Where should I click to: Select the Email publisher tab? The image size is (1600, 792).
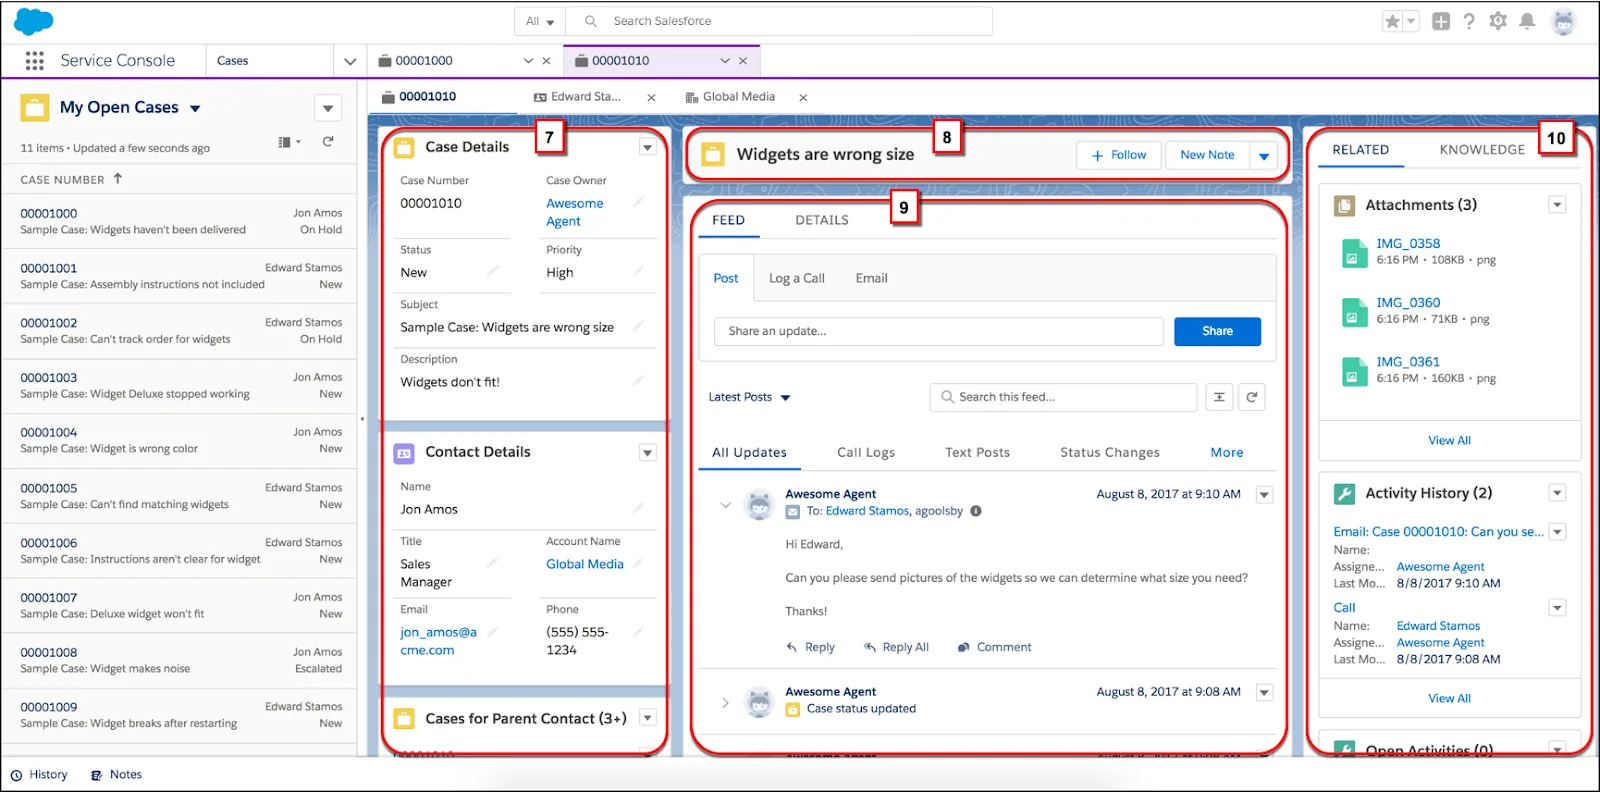[x=871, y=278]
